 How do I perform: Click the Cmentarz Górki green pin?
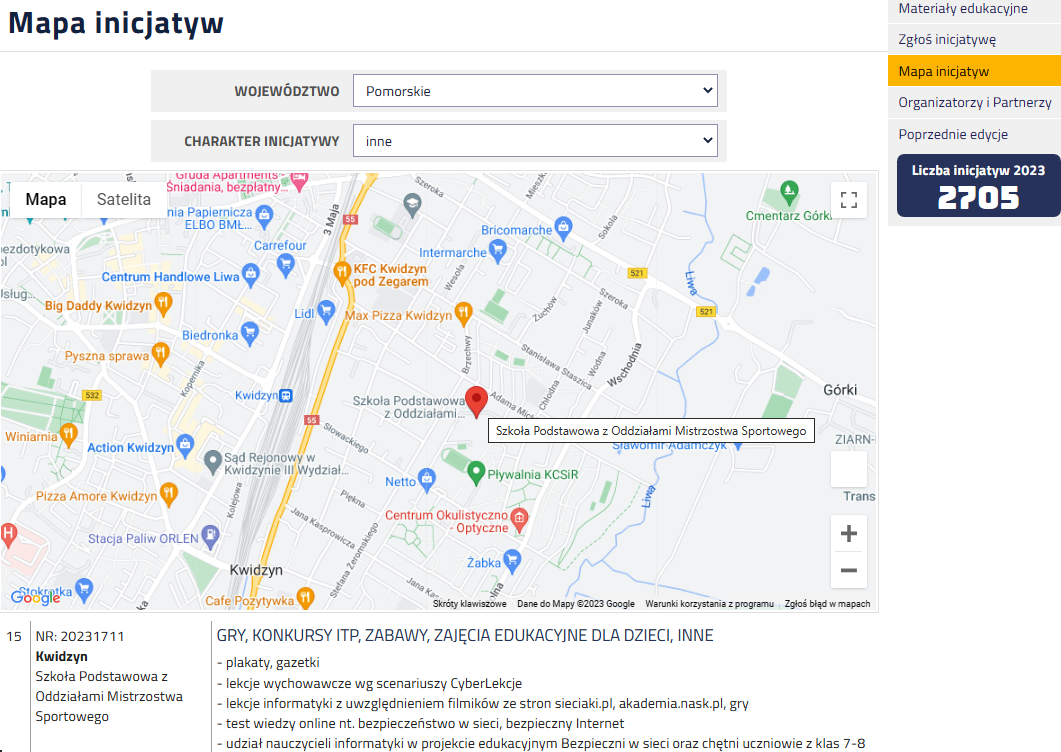tap(789, 193)
